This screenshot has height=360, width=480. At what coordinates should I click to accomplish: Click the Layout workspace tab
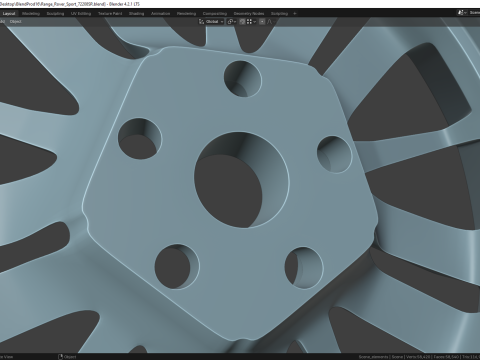coord(9,14)
